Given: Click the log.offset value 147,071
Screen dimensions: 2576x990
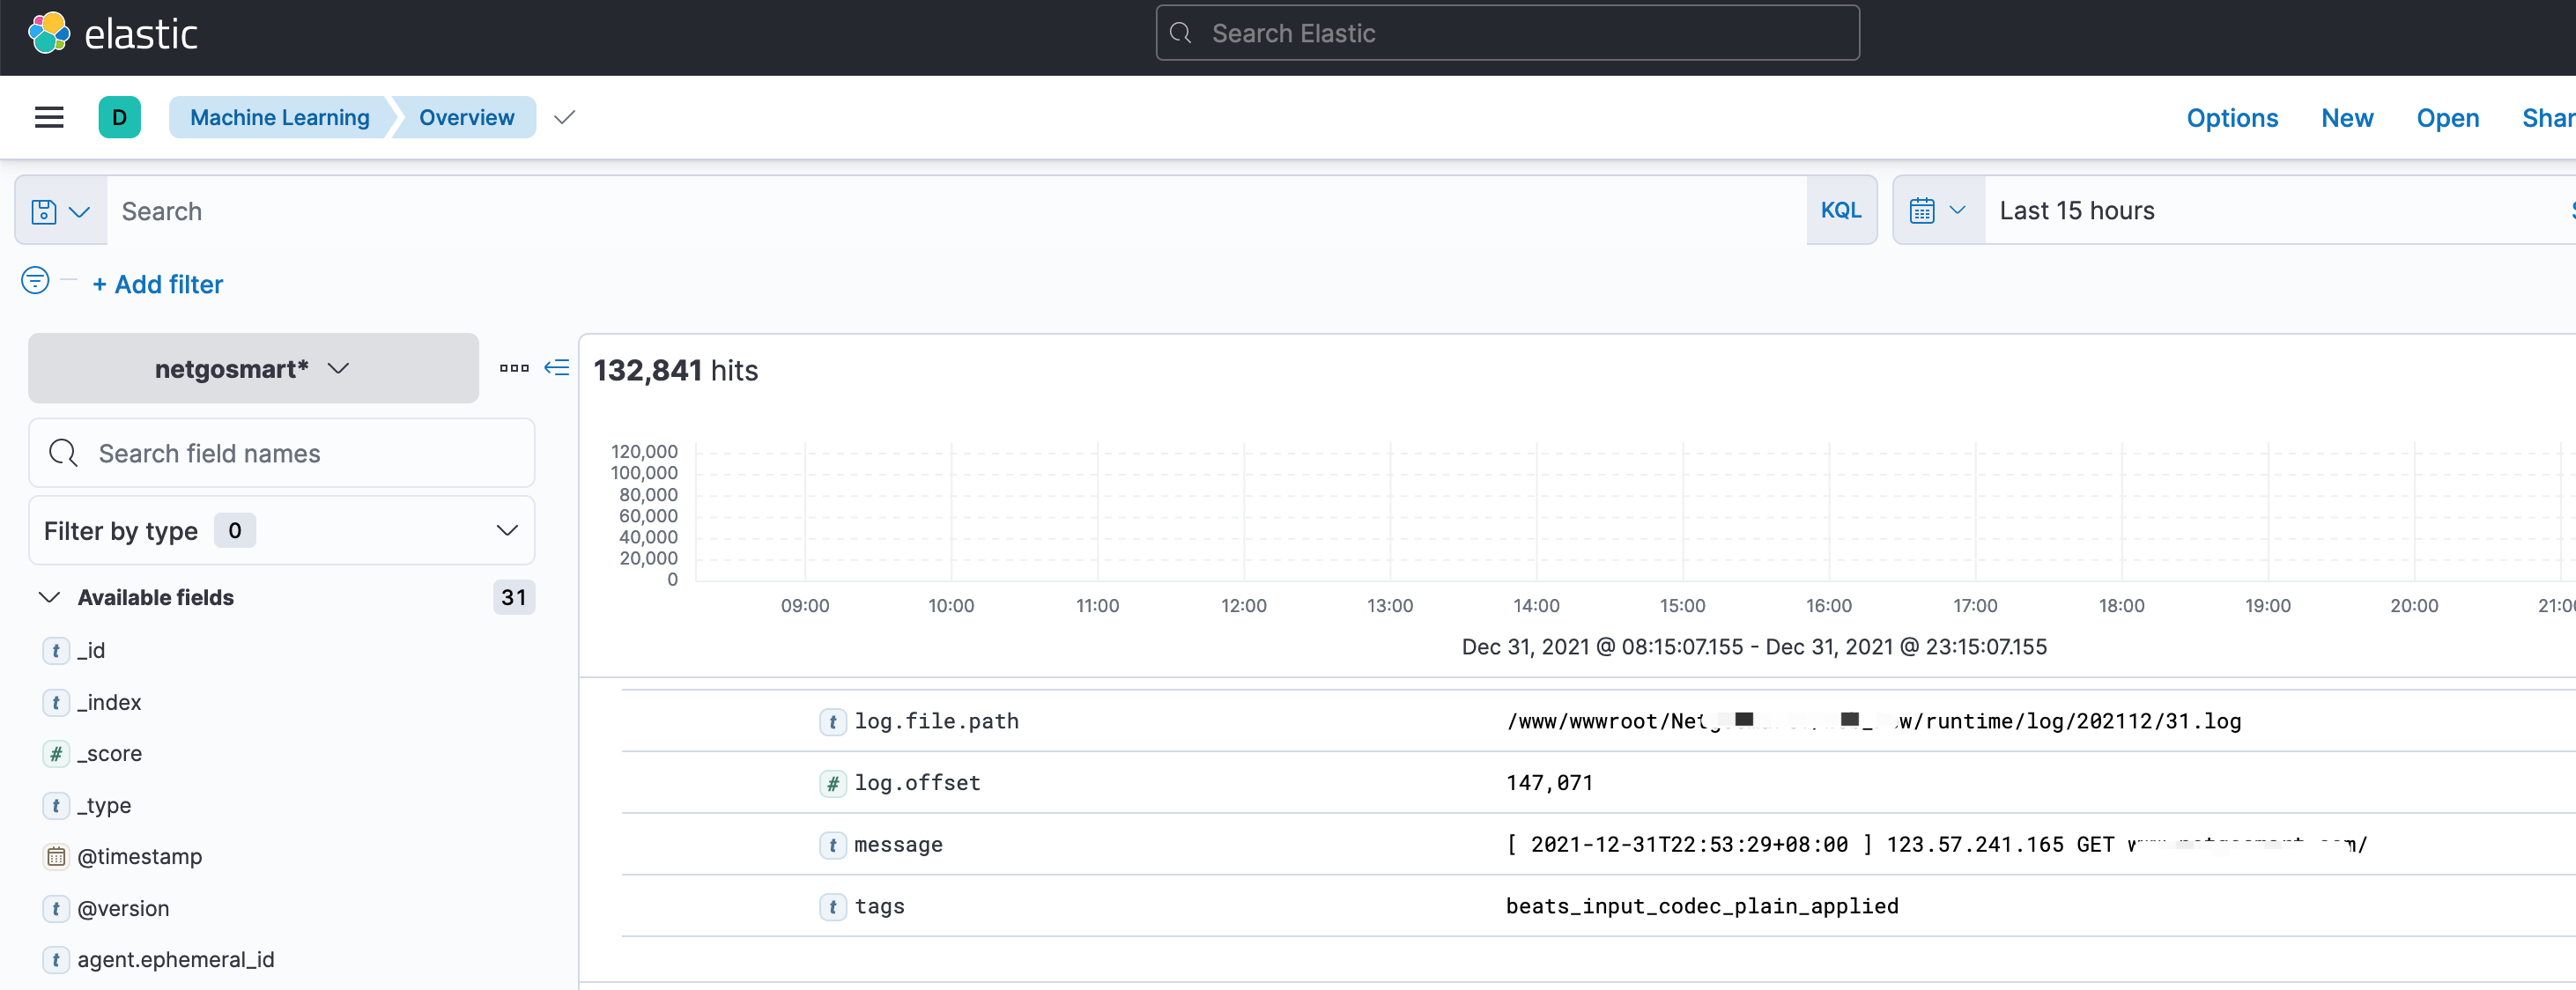Looking at the screenshot, I should 1549,784.
